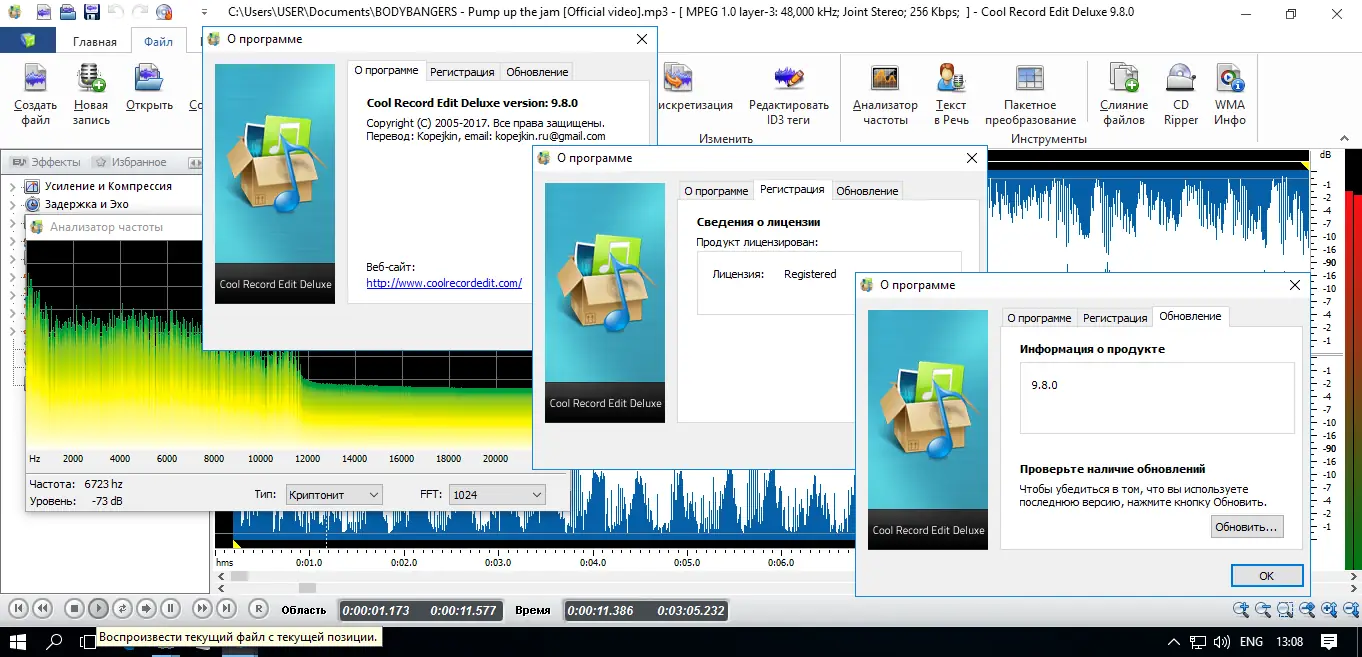Viewport: 1362px width, 657px height.
Task: Select Регистрация tab in front About dialog
Action: 1115,318
